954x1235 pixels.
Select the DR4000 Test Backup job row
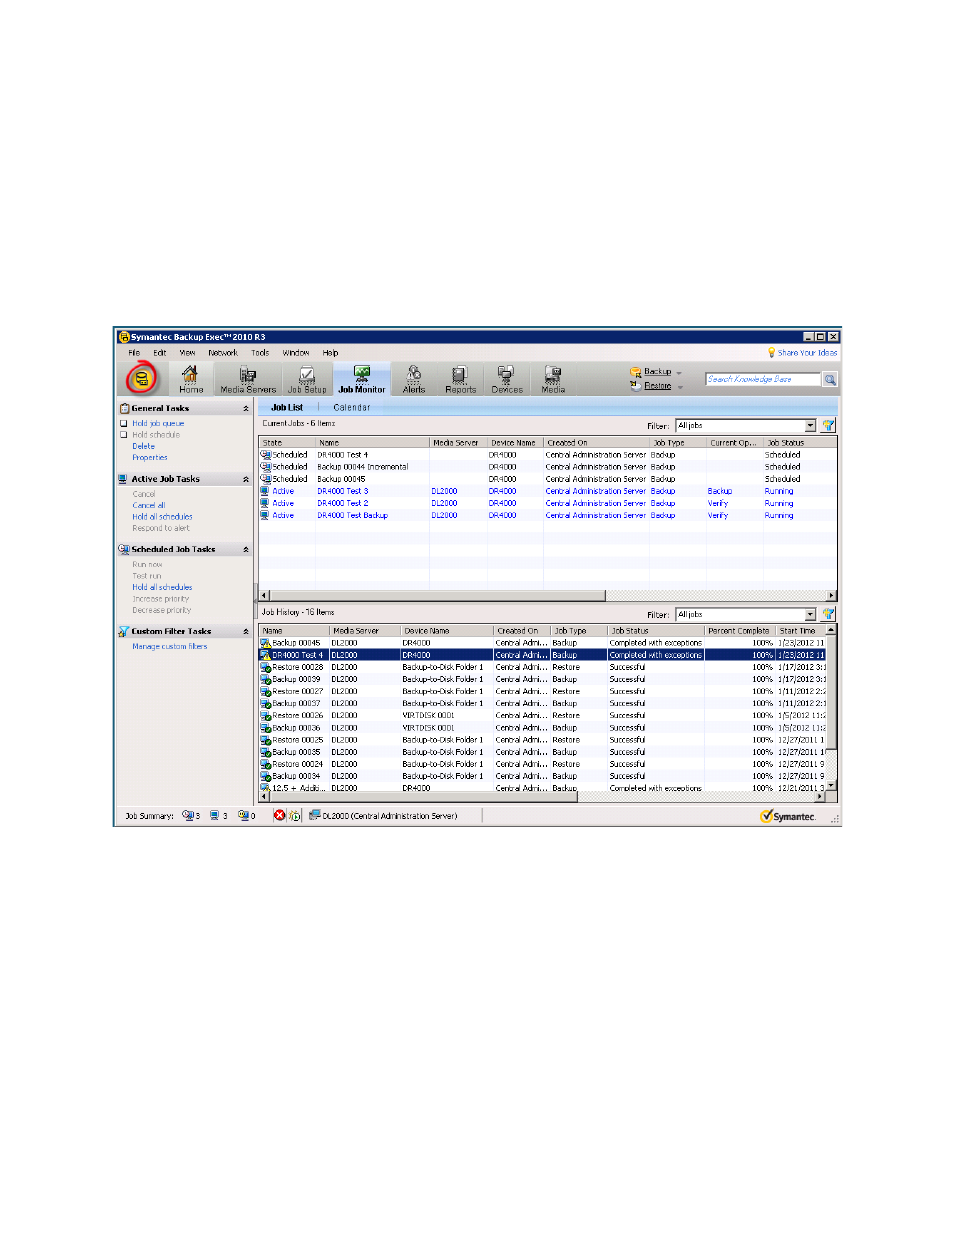pos(548,515)
